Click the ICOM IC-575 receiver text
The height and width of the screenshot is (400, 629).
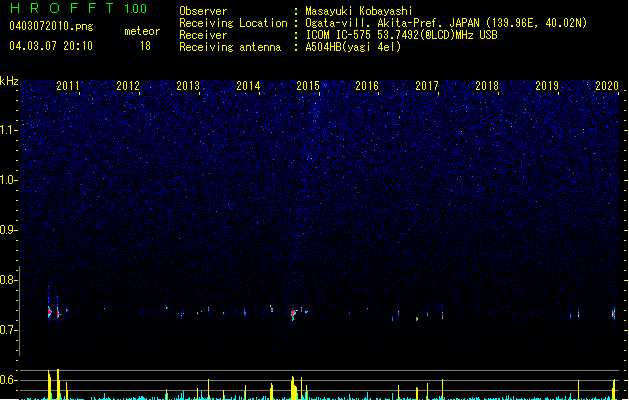(401, 35)
